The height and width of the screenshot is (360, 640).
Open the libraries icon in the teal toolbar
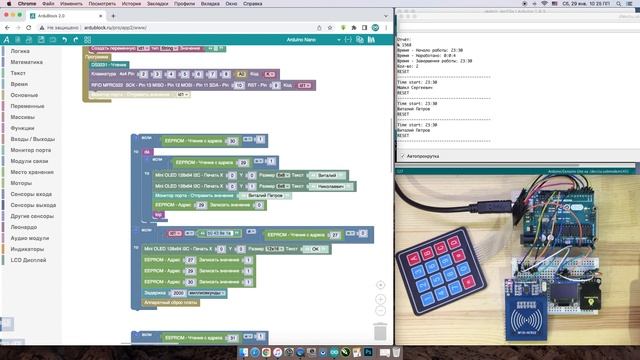click(x=371, y=40)
